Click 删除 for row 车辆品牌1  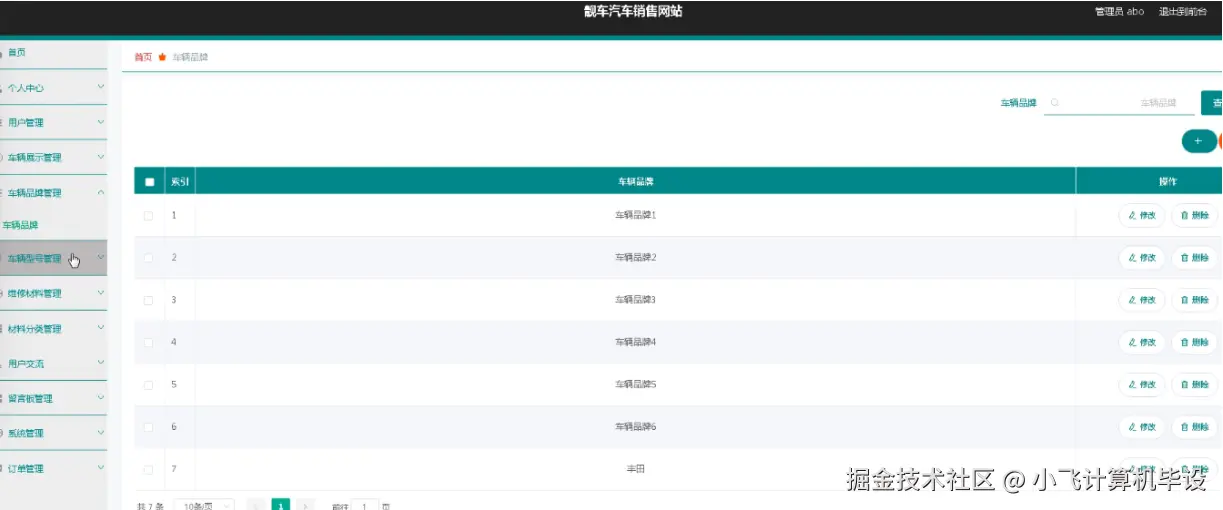(x=1195, y=215)
